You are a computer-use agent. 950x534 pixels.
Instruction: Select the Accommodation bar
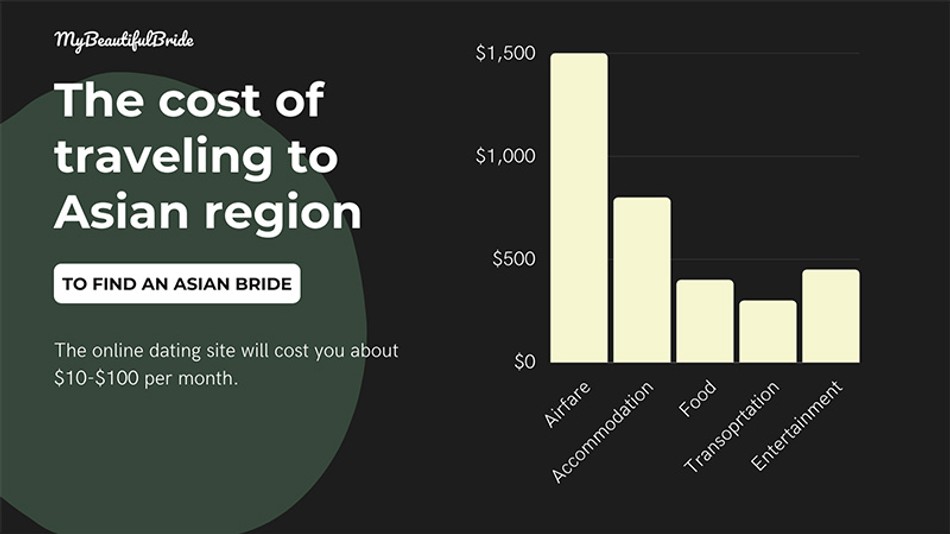(x=642, y=279)
